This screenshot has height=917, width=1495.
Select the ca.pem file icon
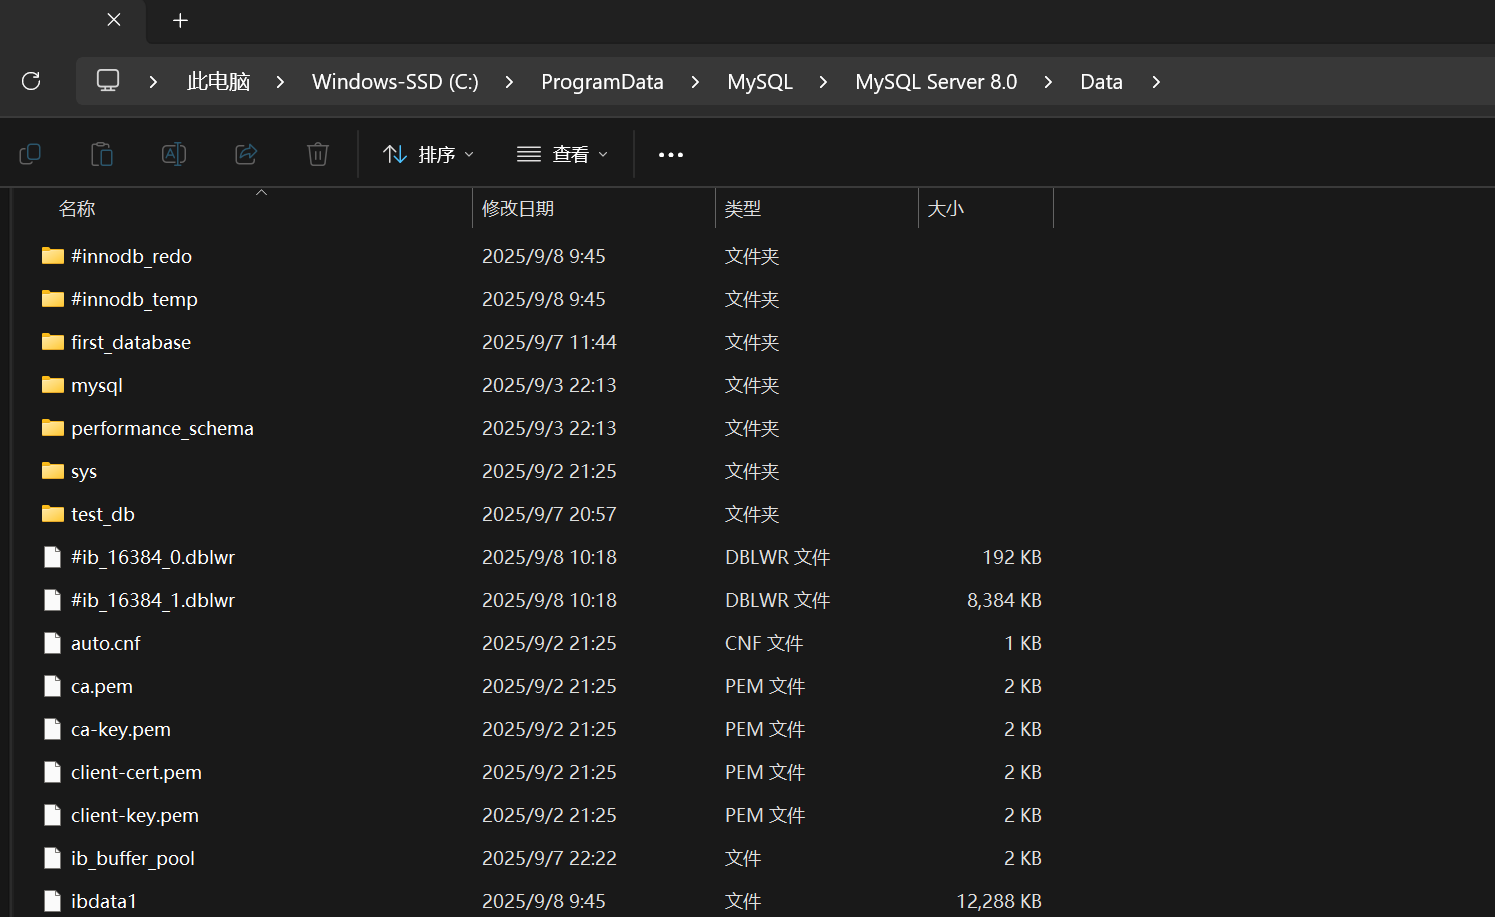click(53, 686)
